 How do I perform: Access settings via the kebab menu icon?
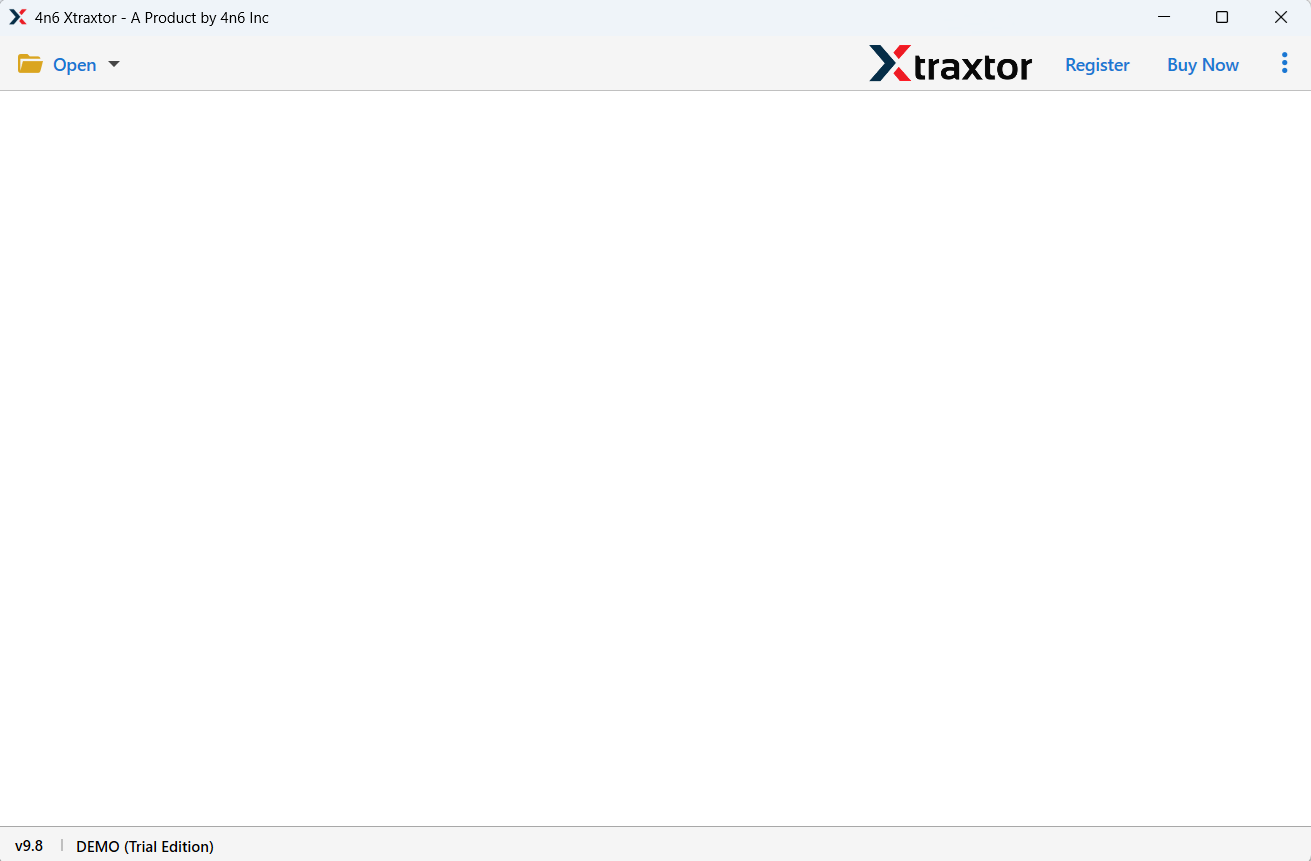1284,63
